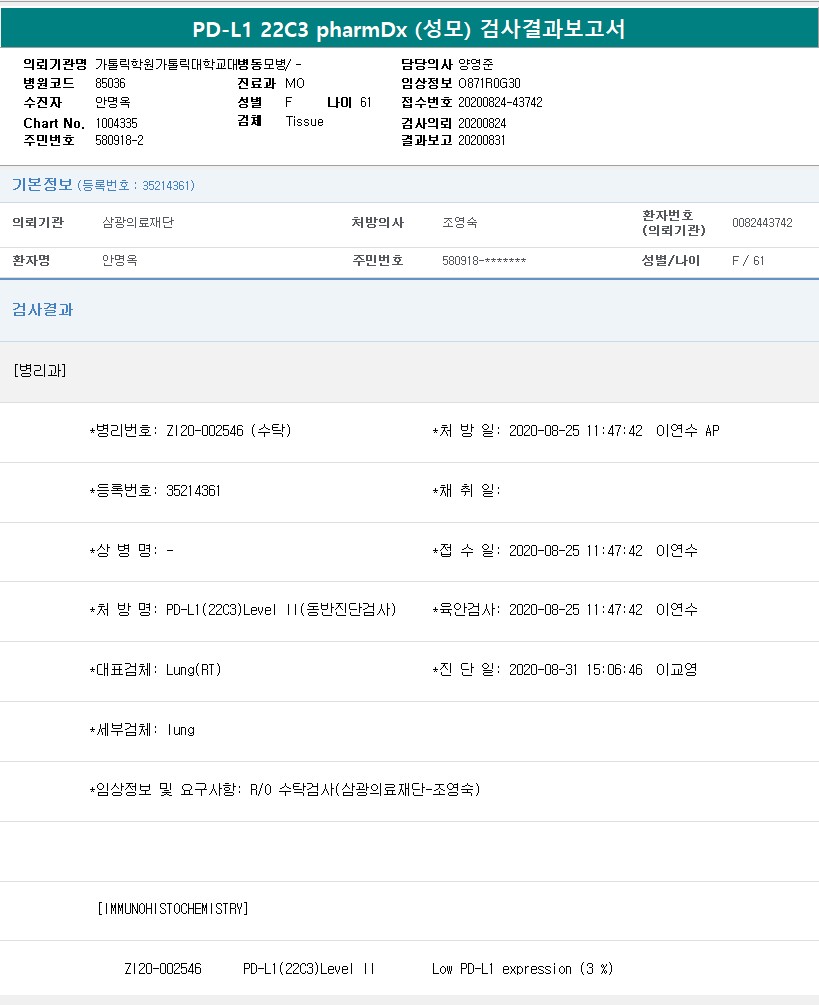
Task: Select the hospital code value 85036
Action: coord(110,83)
